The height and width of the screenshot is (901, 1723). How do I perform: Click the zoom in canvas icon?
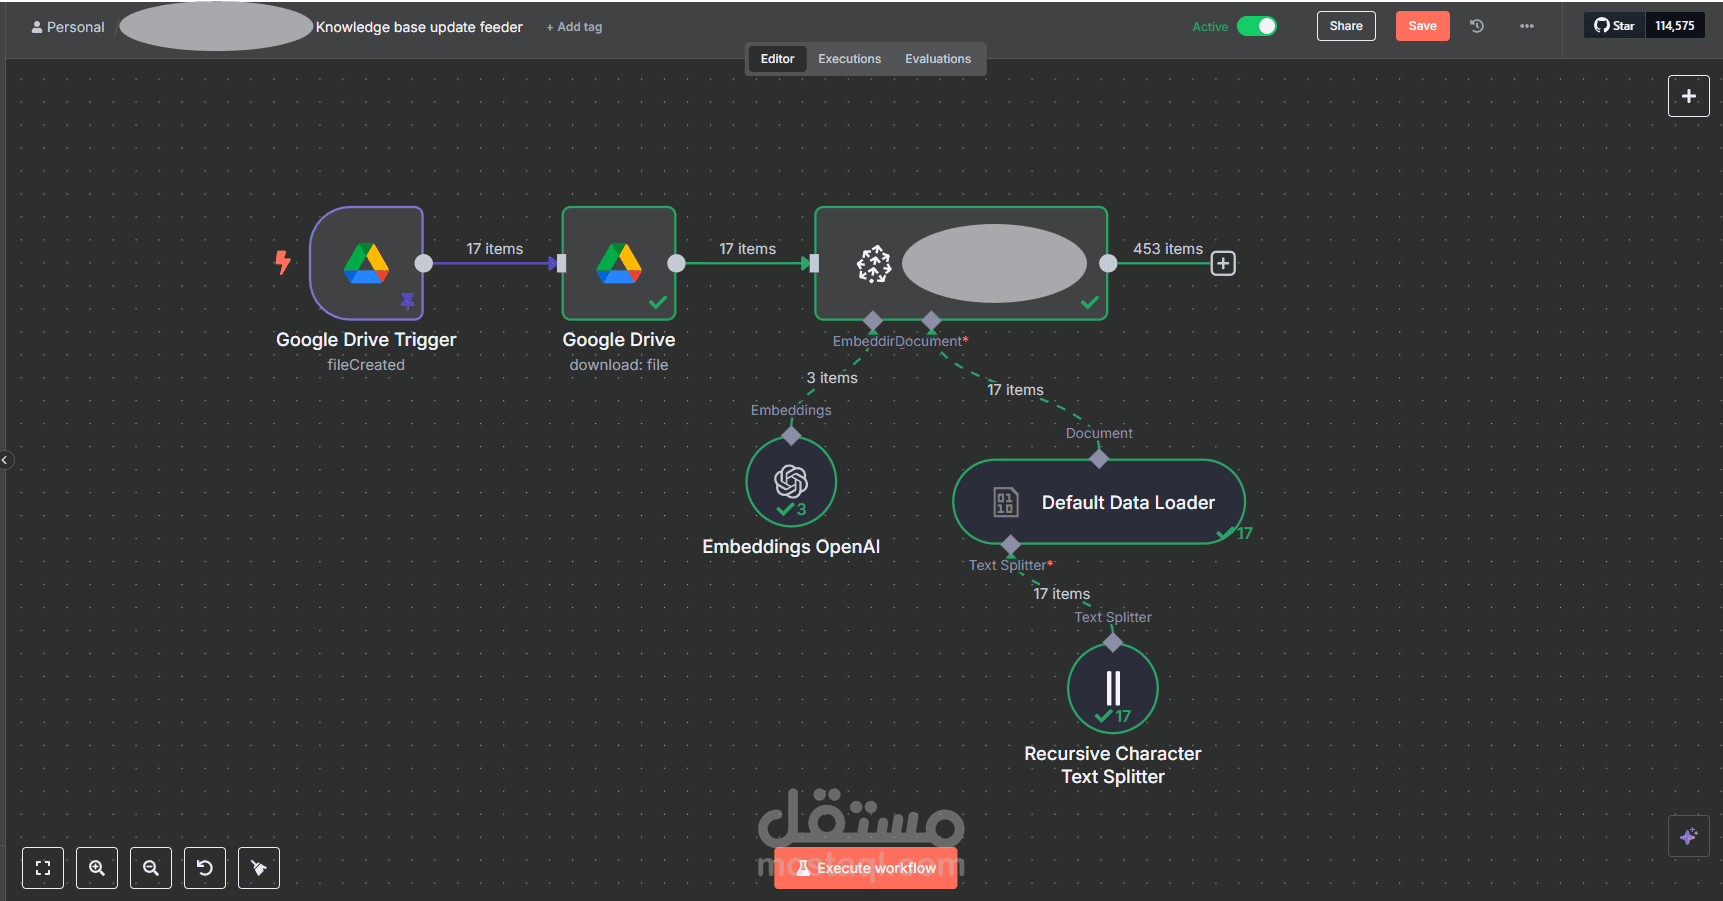(97, 868)
